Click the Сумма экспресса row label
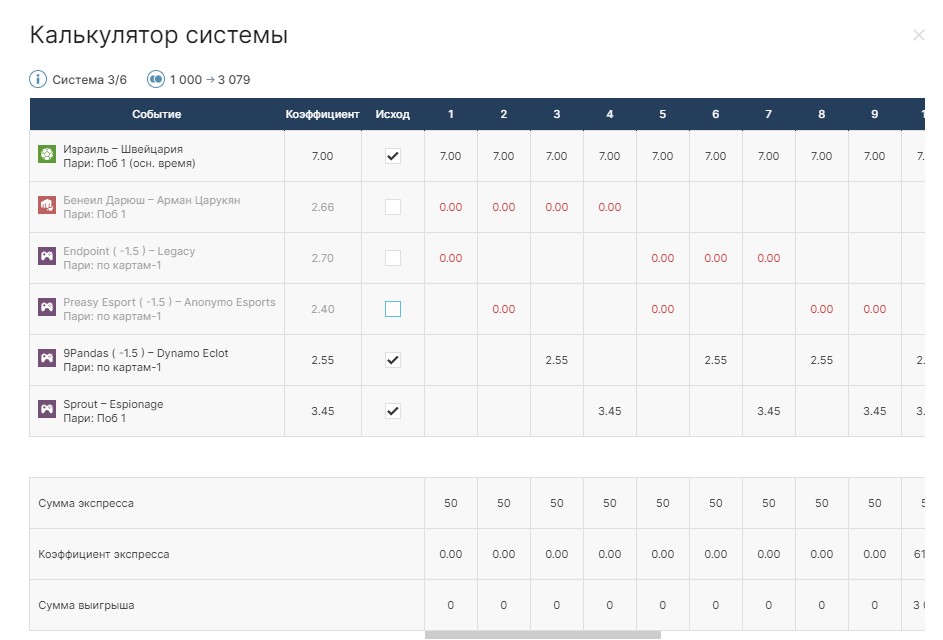This screenshot has height=640, width=943. [86, 503]
